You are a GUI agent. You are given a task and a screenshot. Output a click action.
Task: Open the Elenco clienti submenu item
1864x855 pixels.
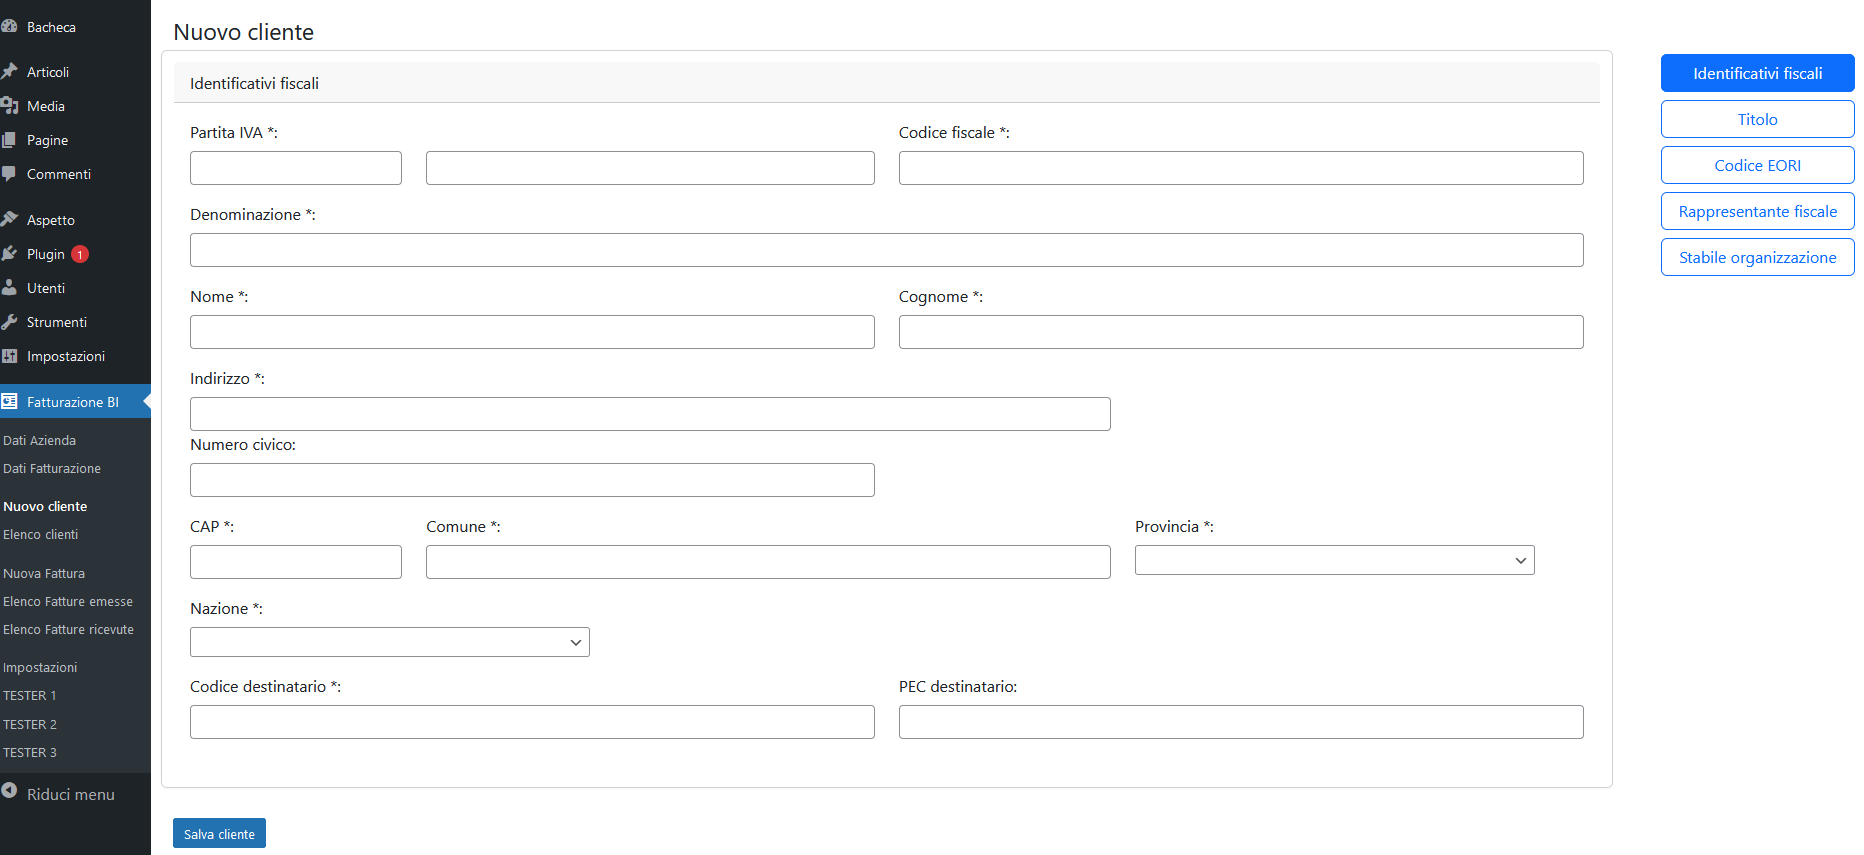click(41, 535)
